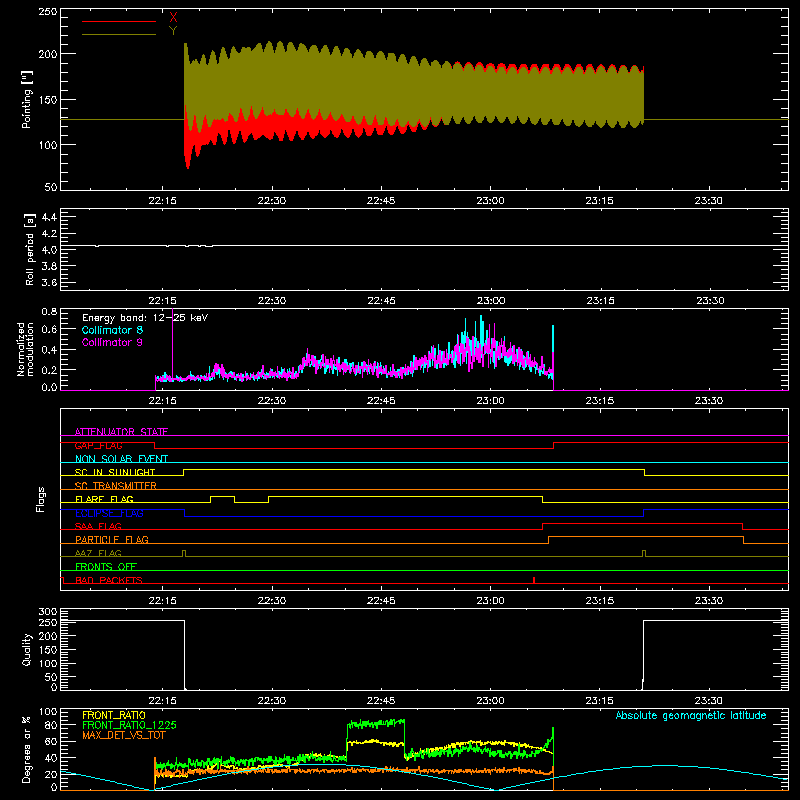Click the 4.0 value on Roll period axis
The height and width of the screenshot is (800, 800).
pos(49,250)
